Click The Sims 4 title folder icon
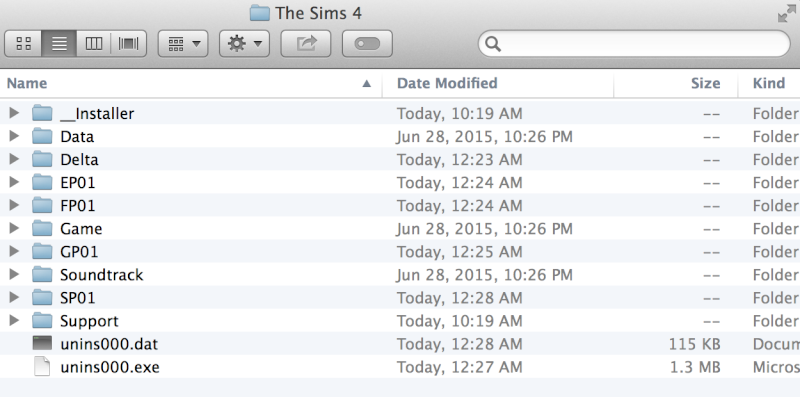The height and width of the screenshot is (397, 800). point(260,13)
